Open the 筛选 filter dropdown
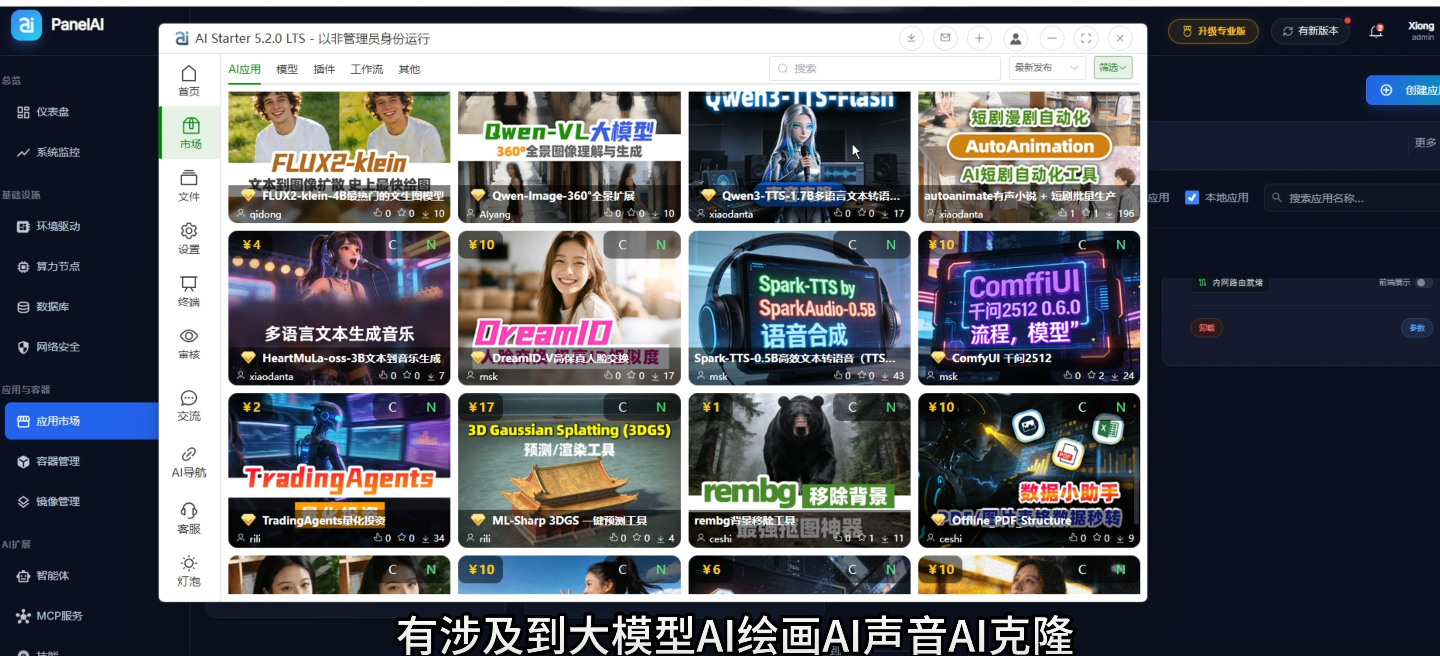The width and height of the screenshot is (1440, 656). coord(1113,68)
